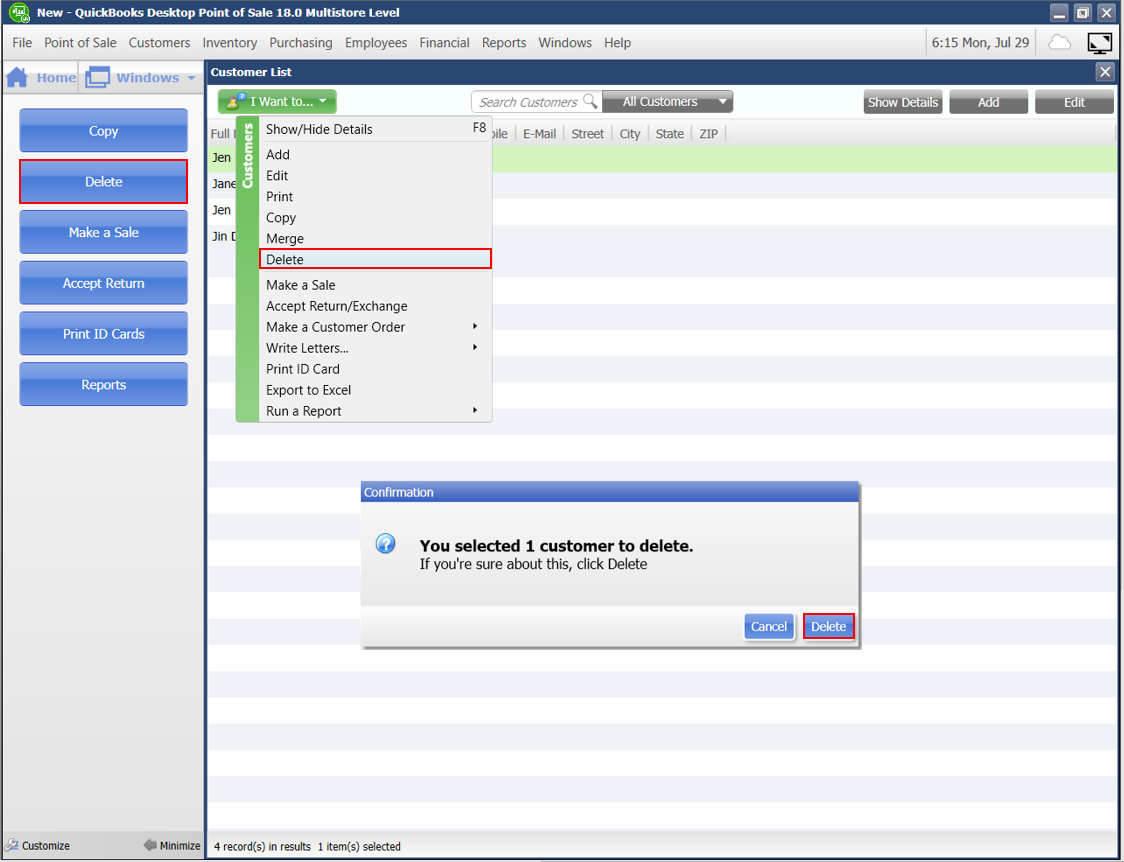Choose Edit in the I Want to menu
Image resolution: width=1124 pixels, height=862 pixels.
[375, 176]
